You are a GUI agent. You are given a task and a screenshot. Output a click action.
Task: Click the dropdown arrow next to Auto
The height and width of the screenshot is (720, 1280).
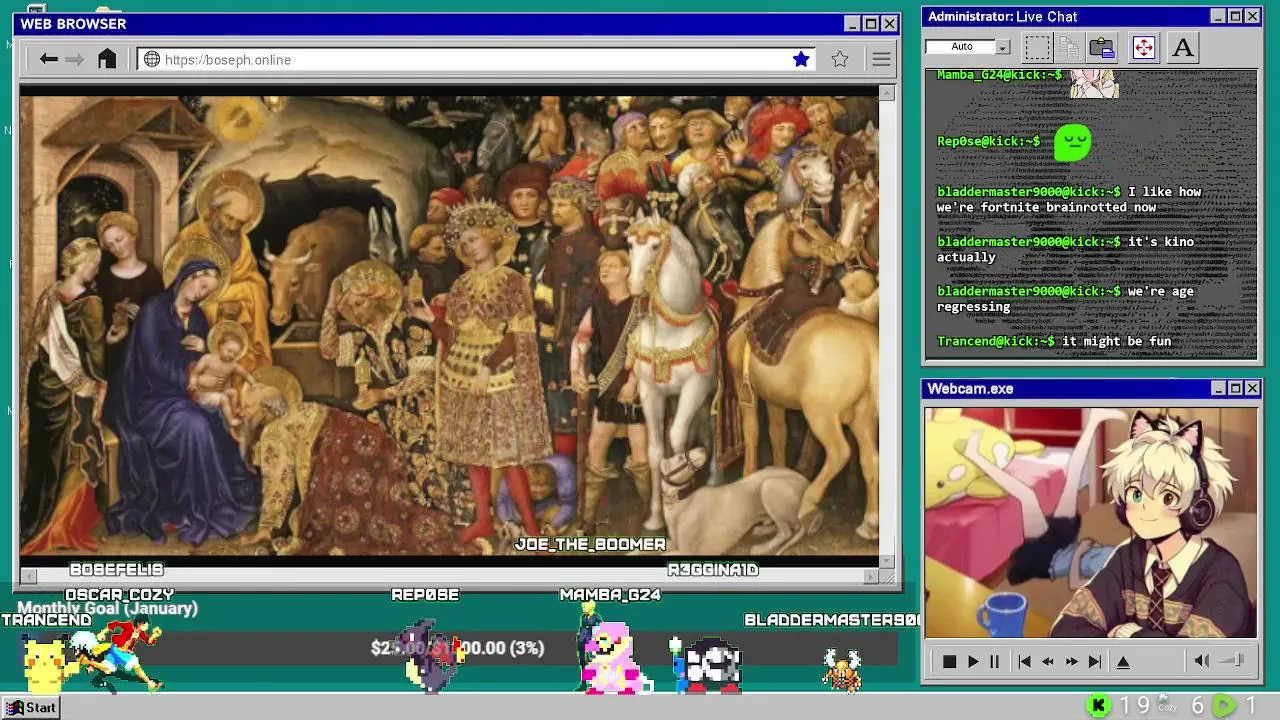coord(1003,47)
